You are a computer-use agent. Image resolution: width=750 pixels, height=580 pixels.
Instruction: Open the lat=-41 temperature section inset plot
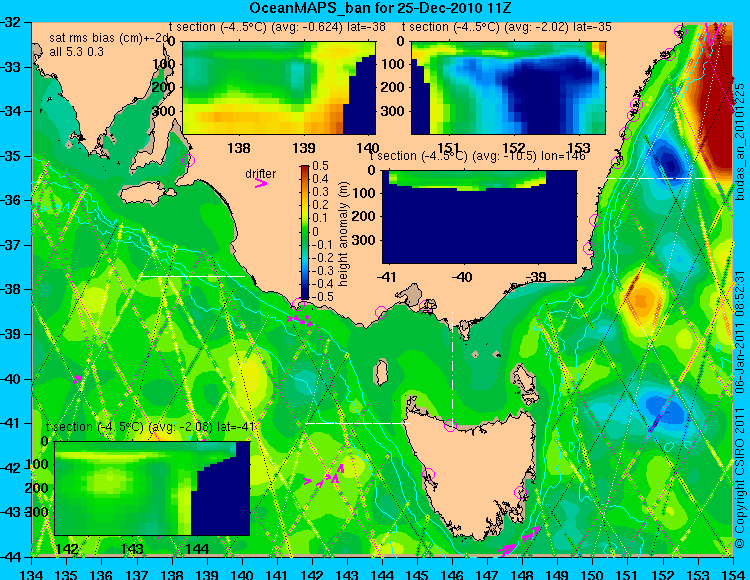pyautogui.click(x=152, y=488)
